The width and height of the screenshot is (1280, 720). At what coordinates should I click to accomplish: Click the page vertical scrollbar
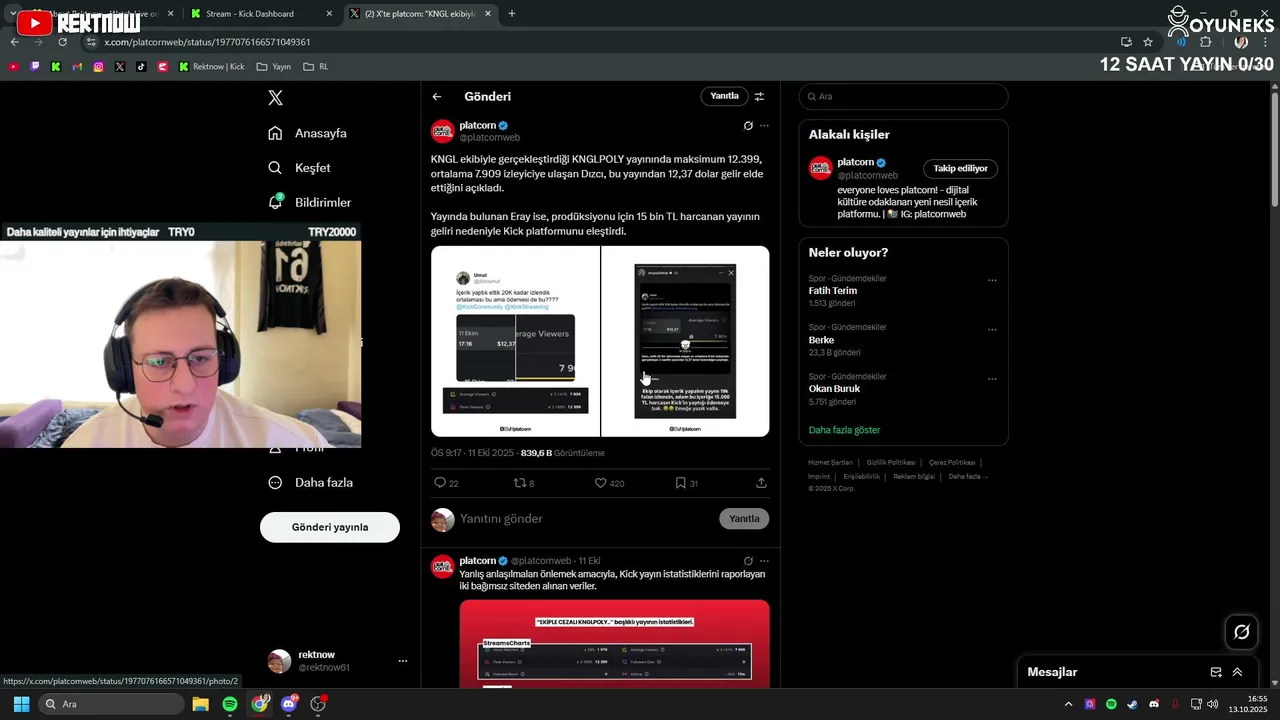[1275, 150]
